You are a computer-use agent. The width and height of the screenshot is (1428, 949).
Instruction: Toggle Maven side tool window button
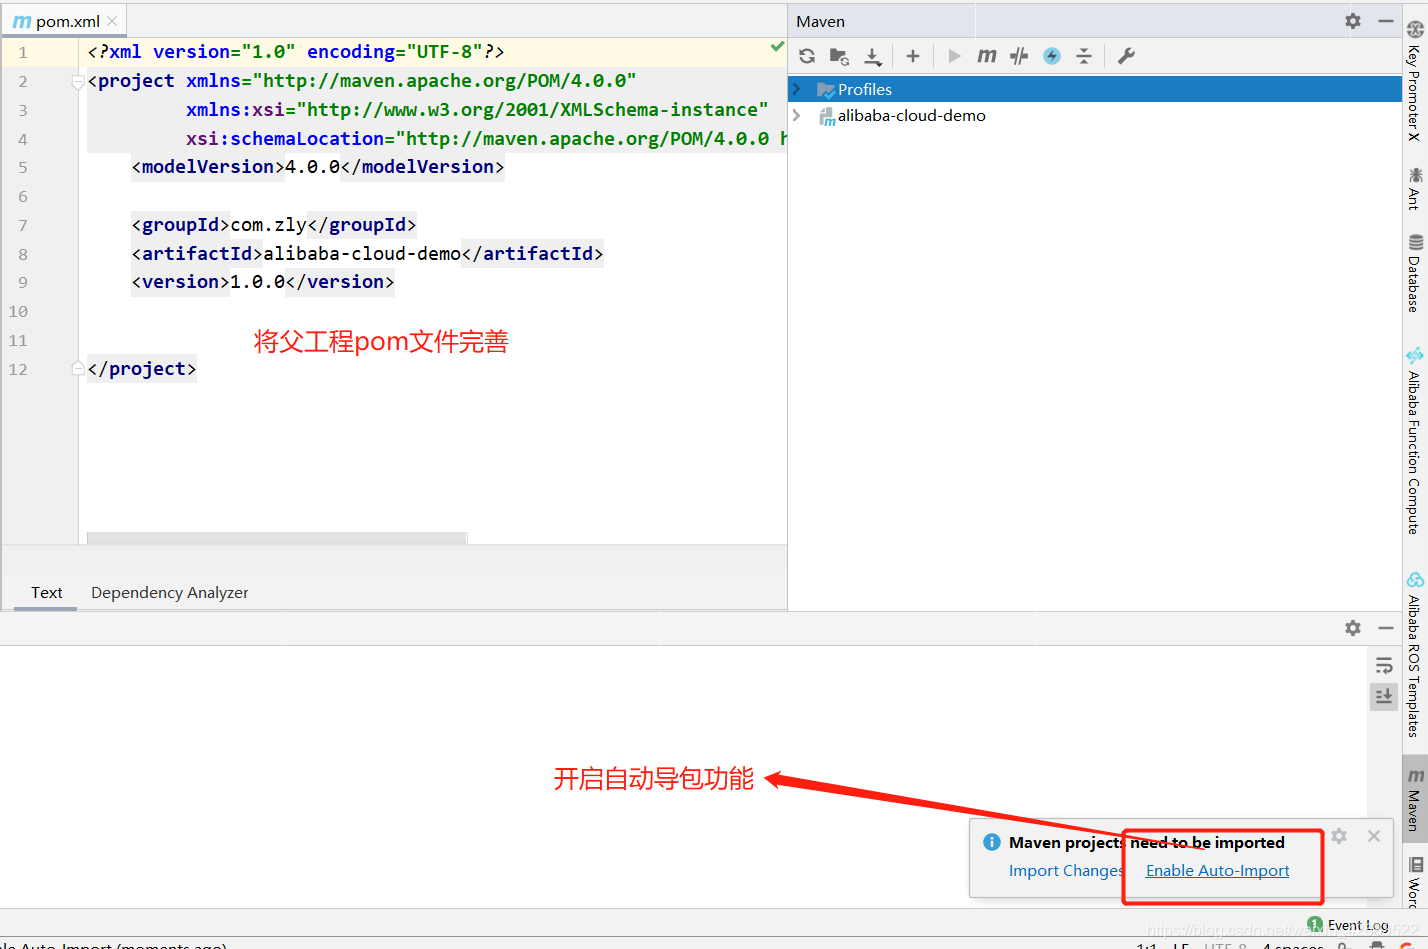1414,800
